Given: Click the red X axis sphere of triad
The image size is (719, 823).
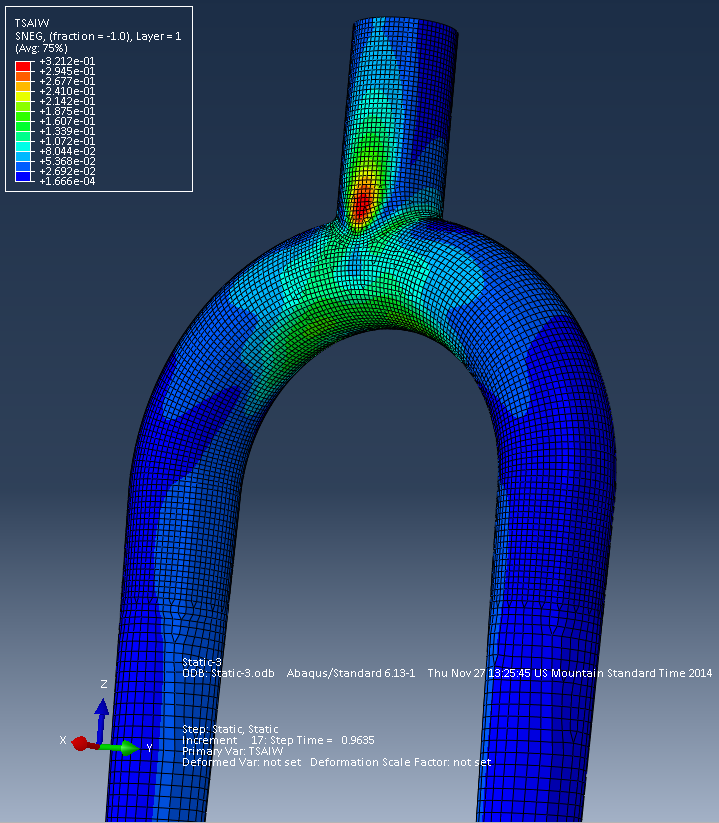Looking at the screenshot, I should (x=80, y=744).
